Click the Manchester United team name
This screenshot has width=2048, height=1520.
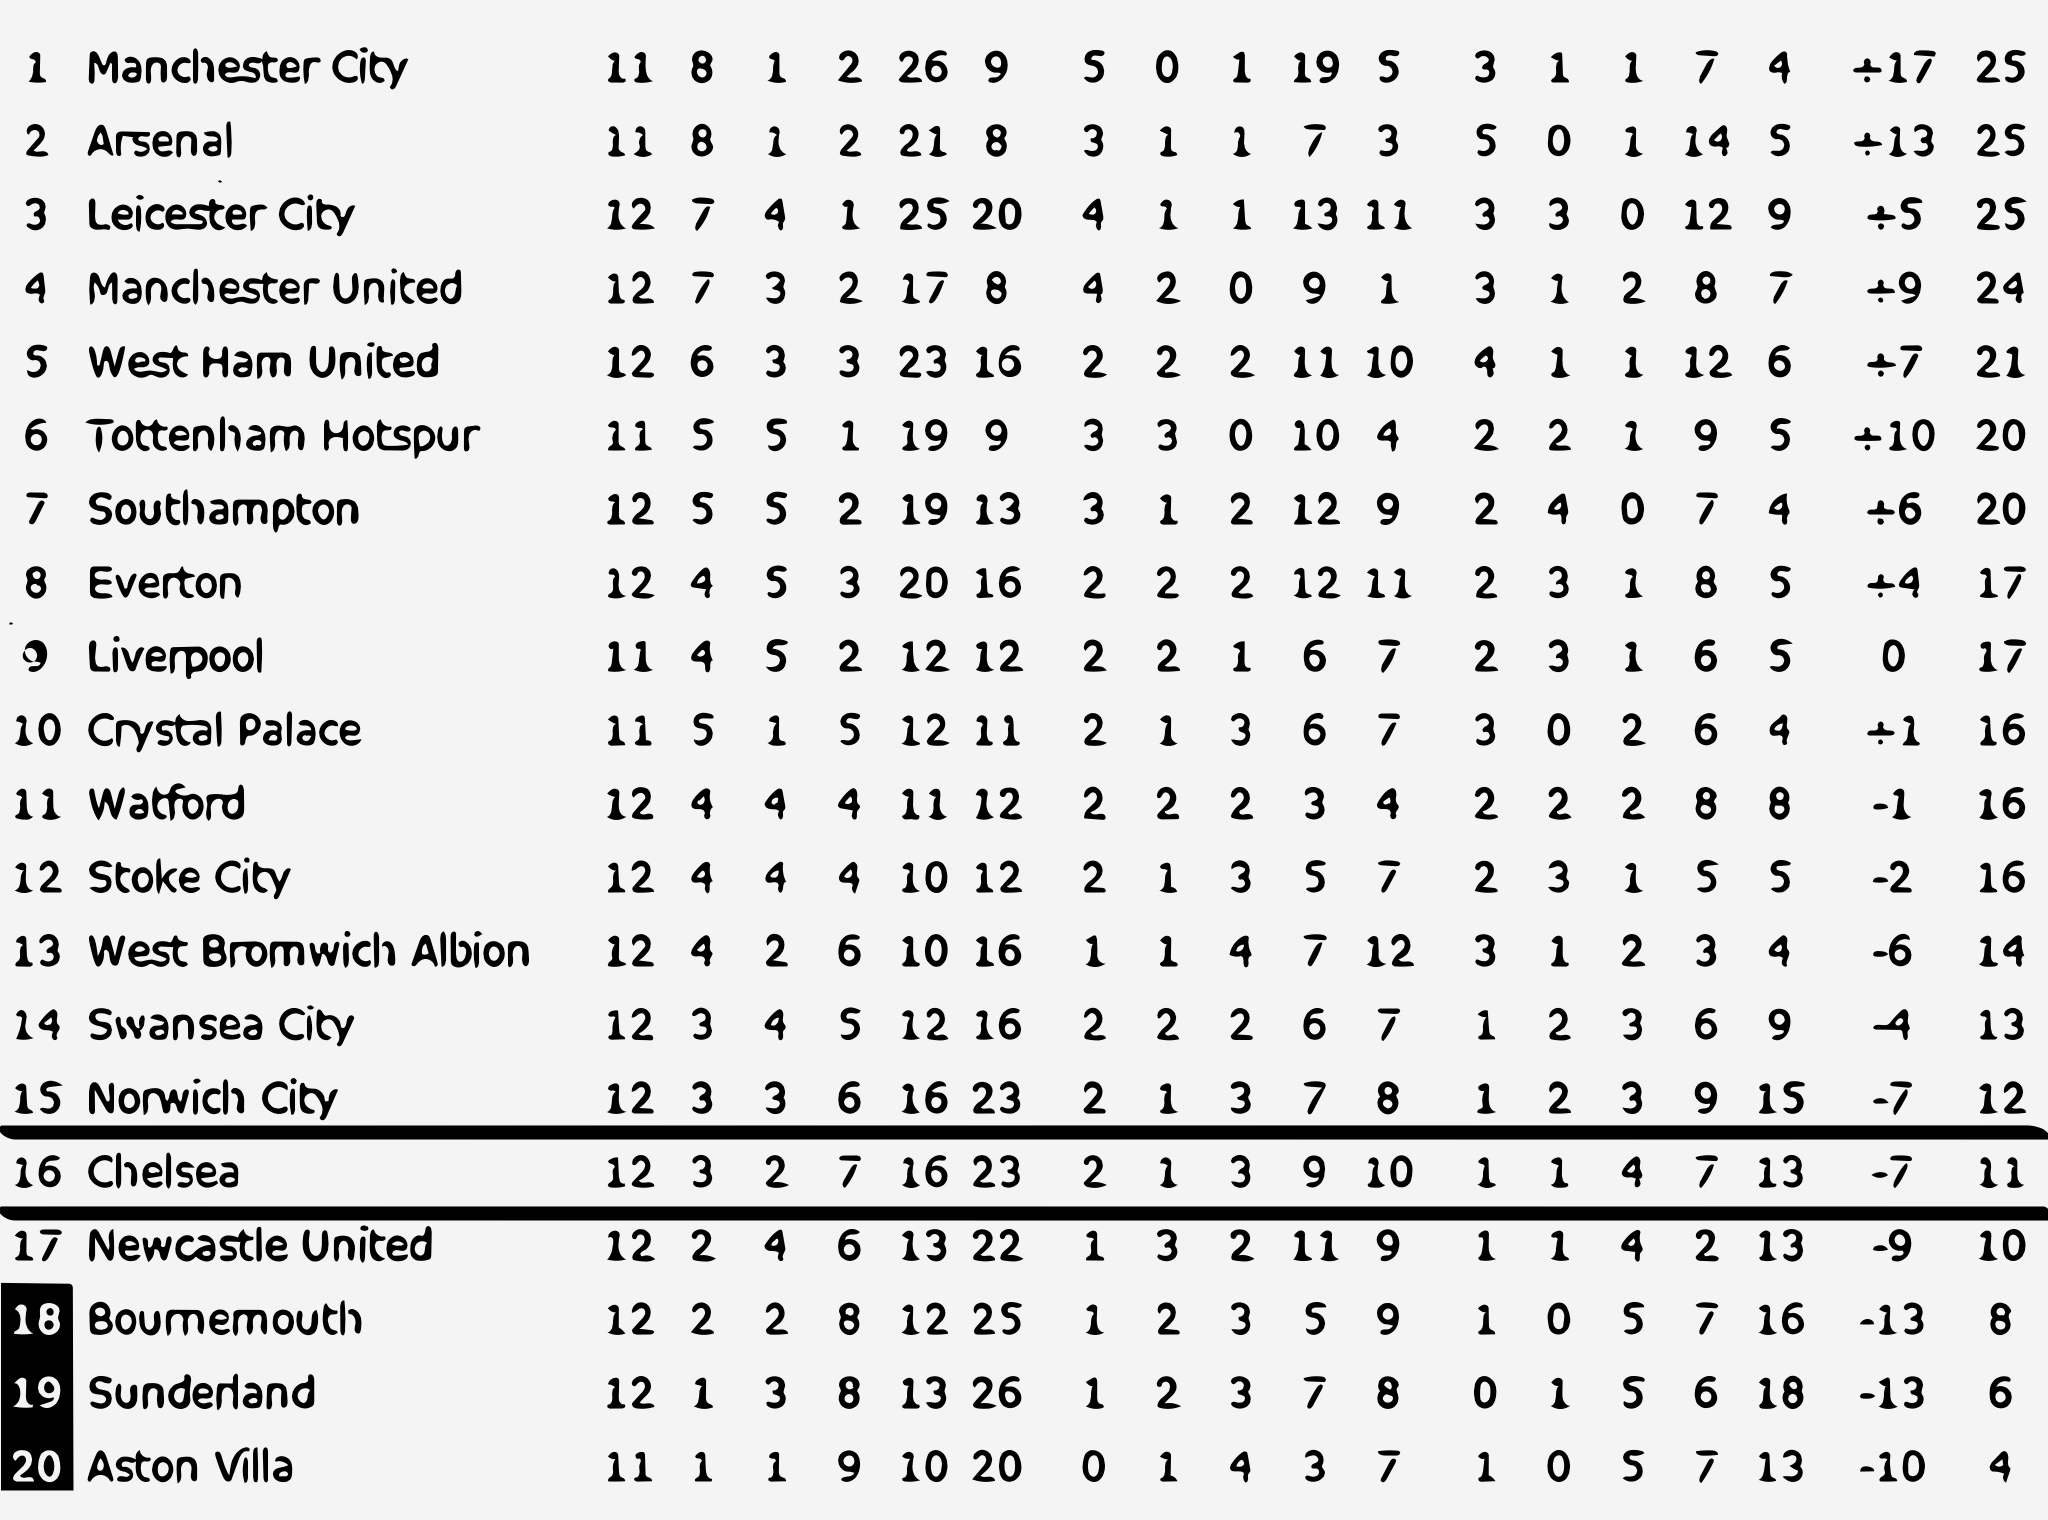point(274,288)
